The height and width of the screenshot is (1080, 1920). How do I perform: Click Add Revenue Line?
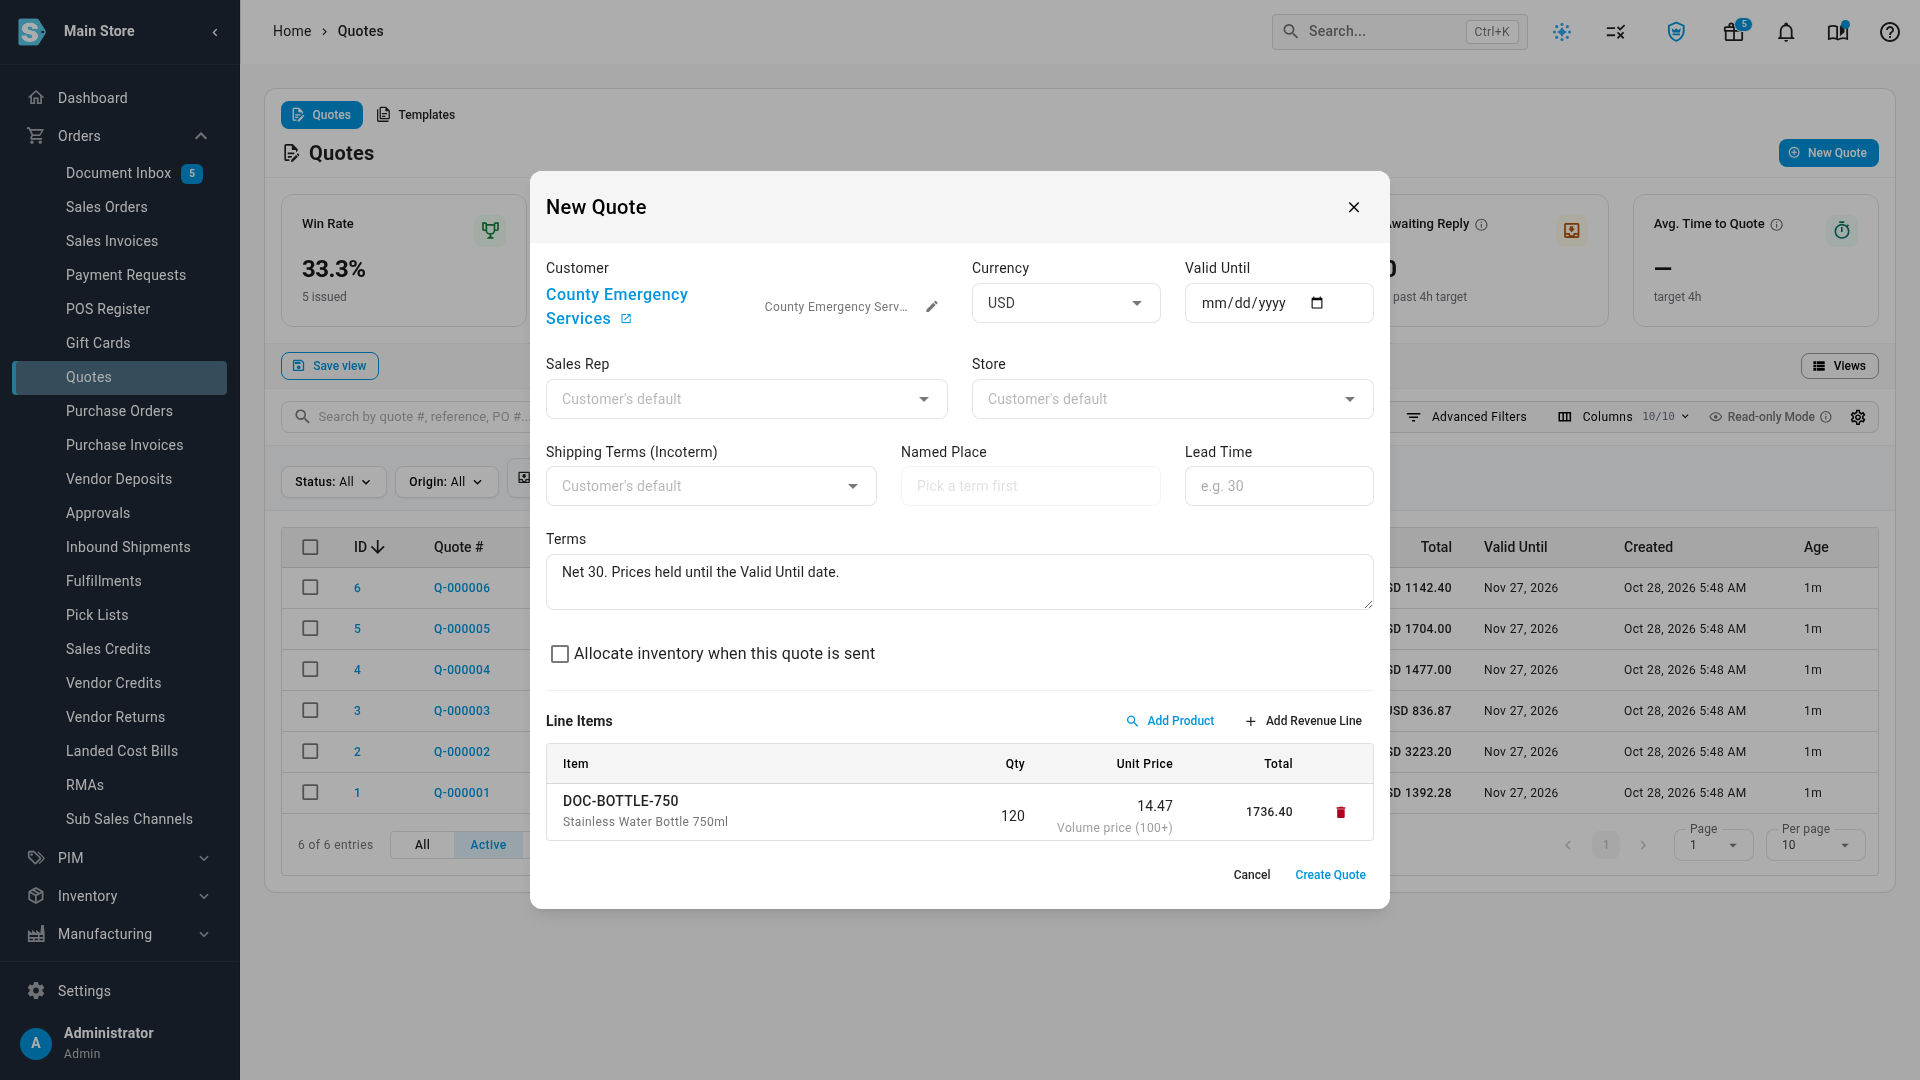1303,721
